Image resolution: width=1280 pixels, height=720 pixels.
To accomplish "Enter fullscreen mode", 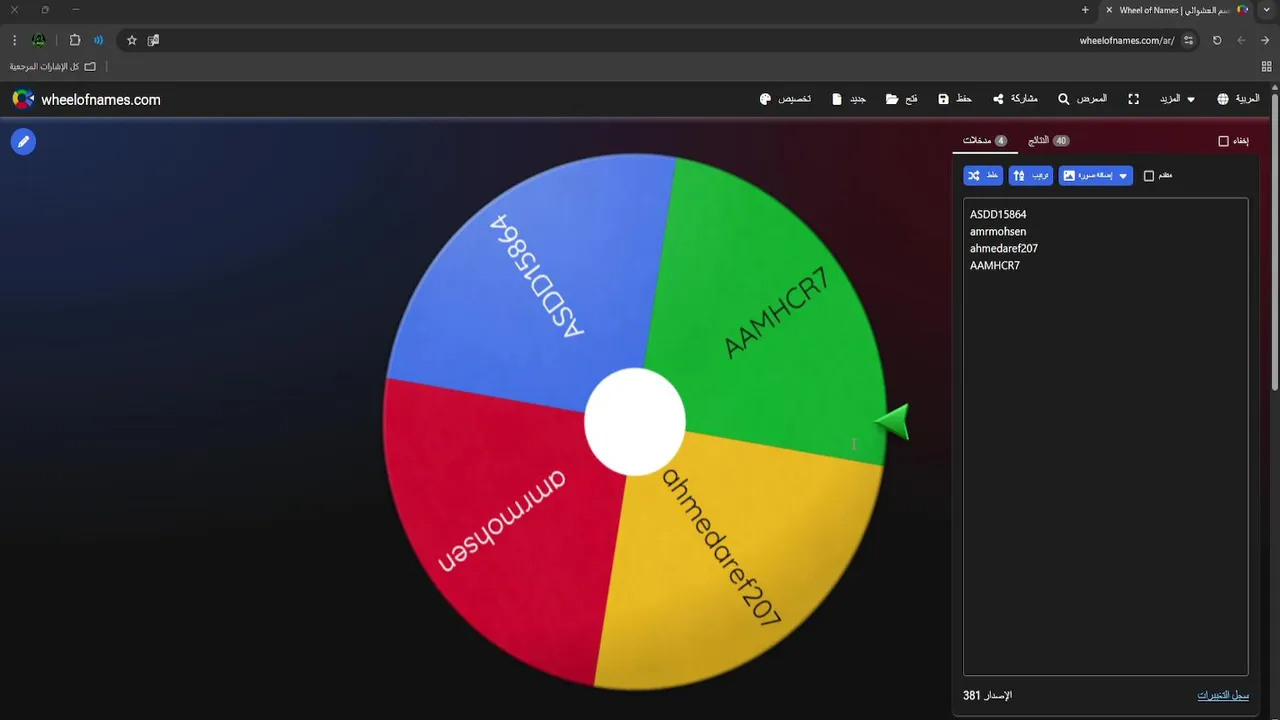I will coord(1133,99).
